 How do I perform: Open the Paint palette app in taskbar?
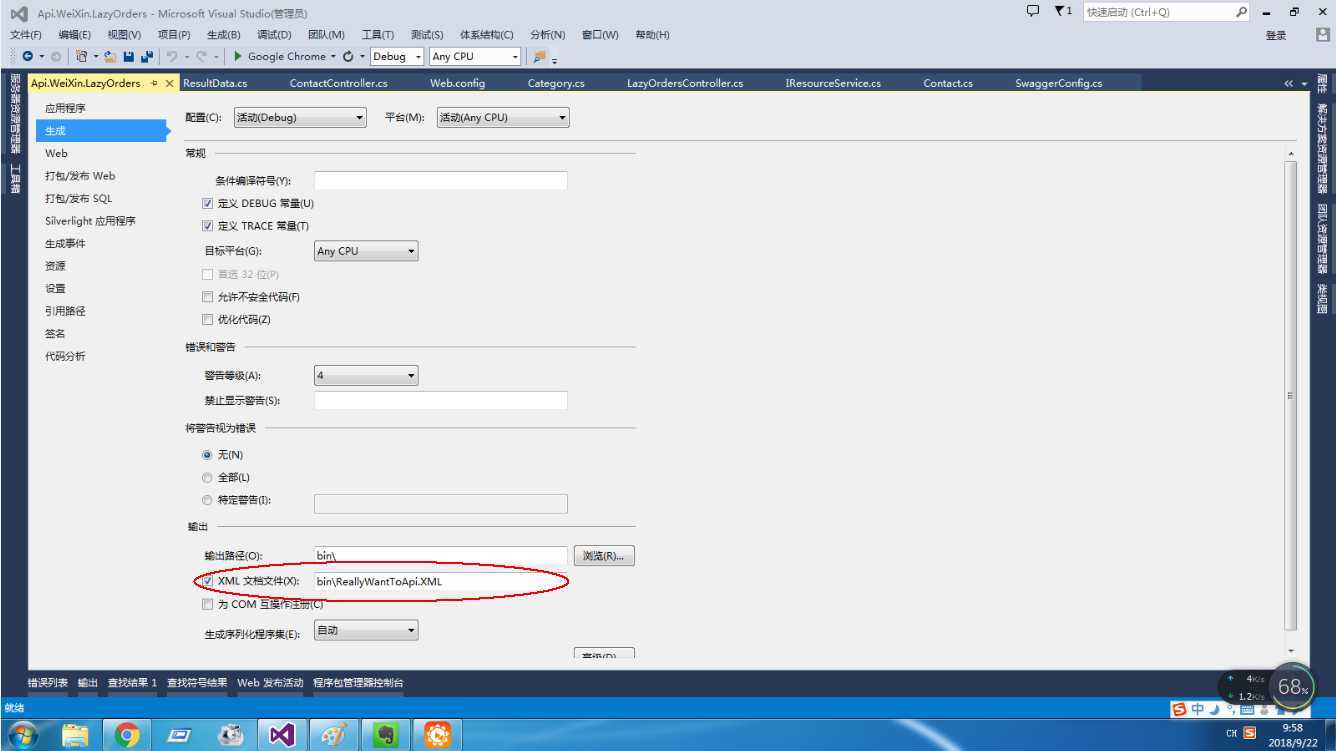coord(333,735)
